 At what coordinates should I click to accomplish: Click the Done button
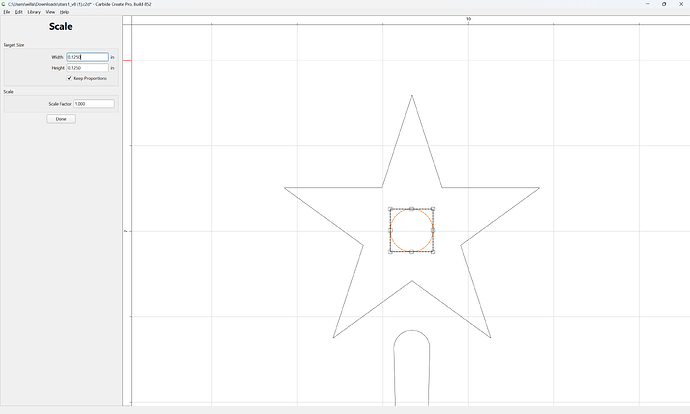coord(61,119)
